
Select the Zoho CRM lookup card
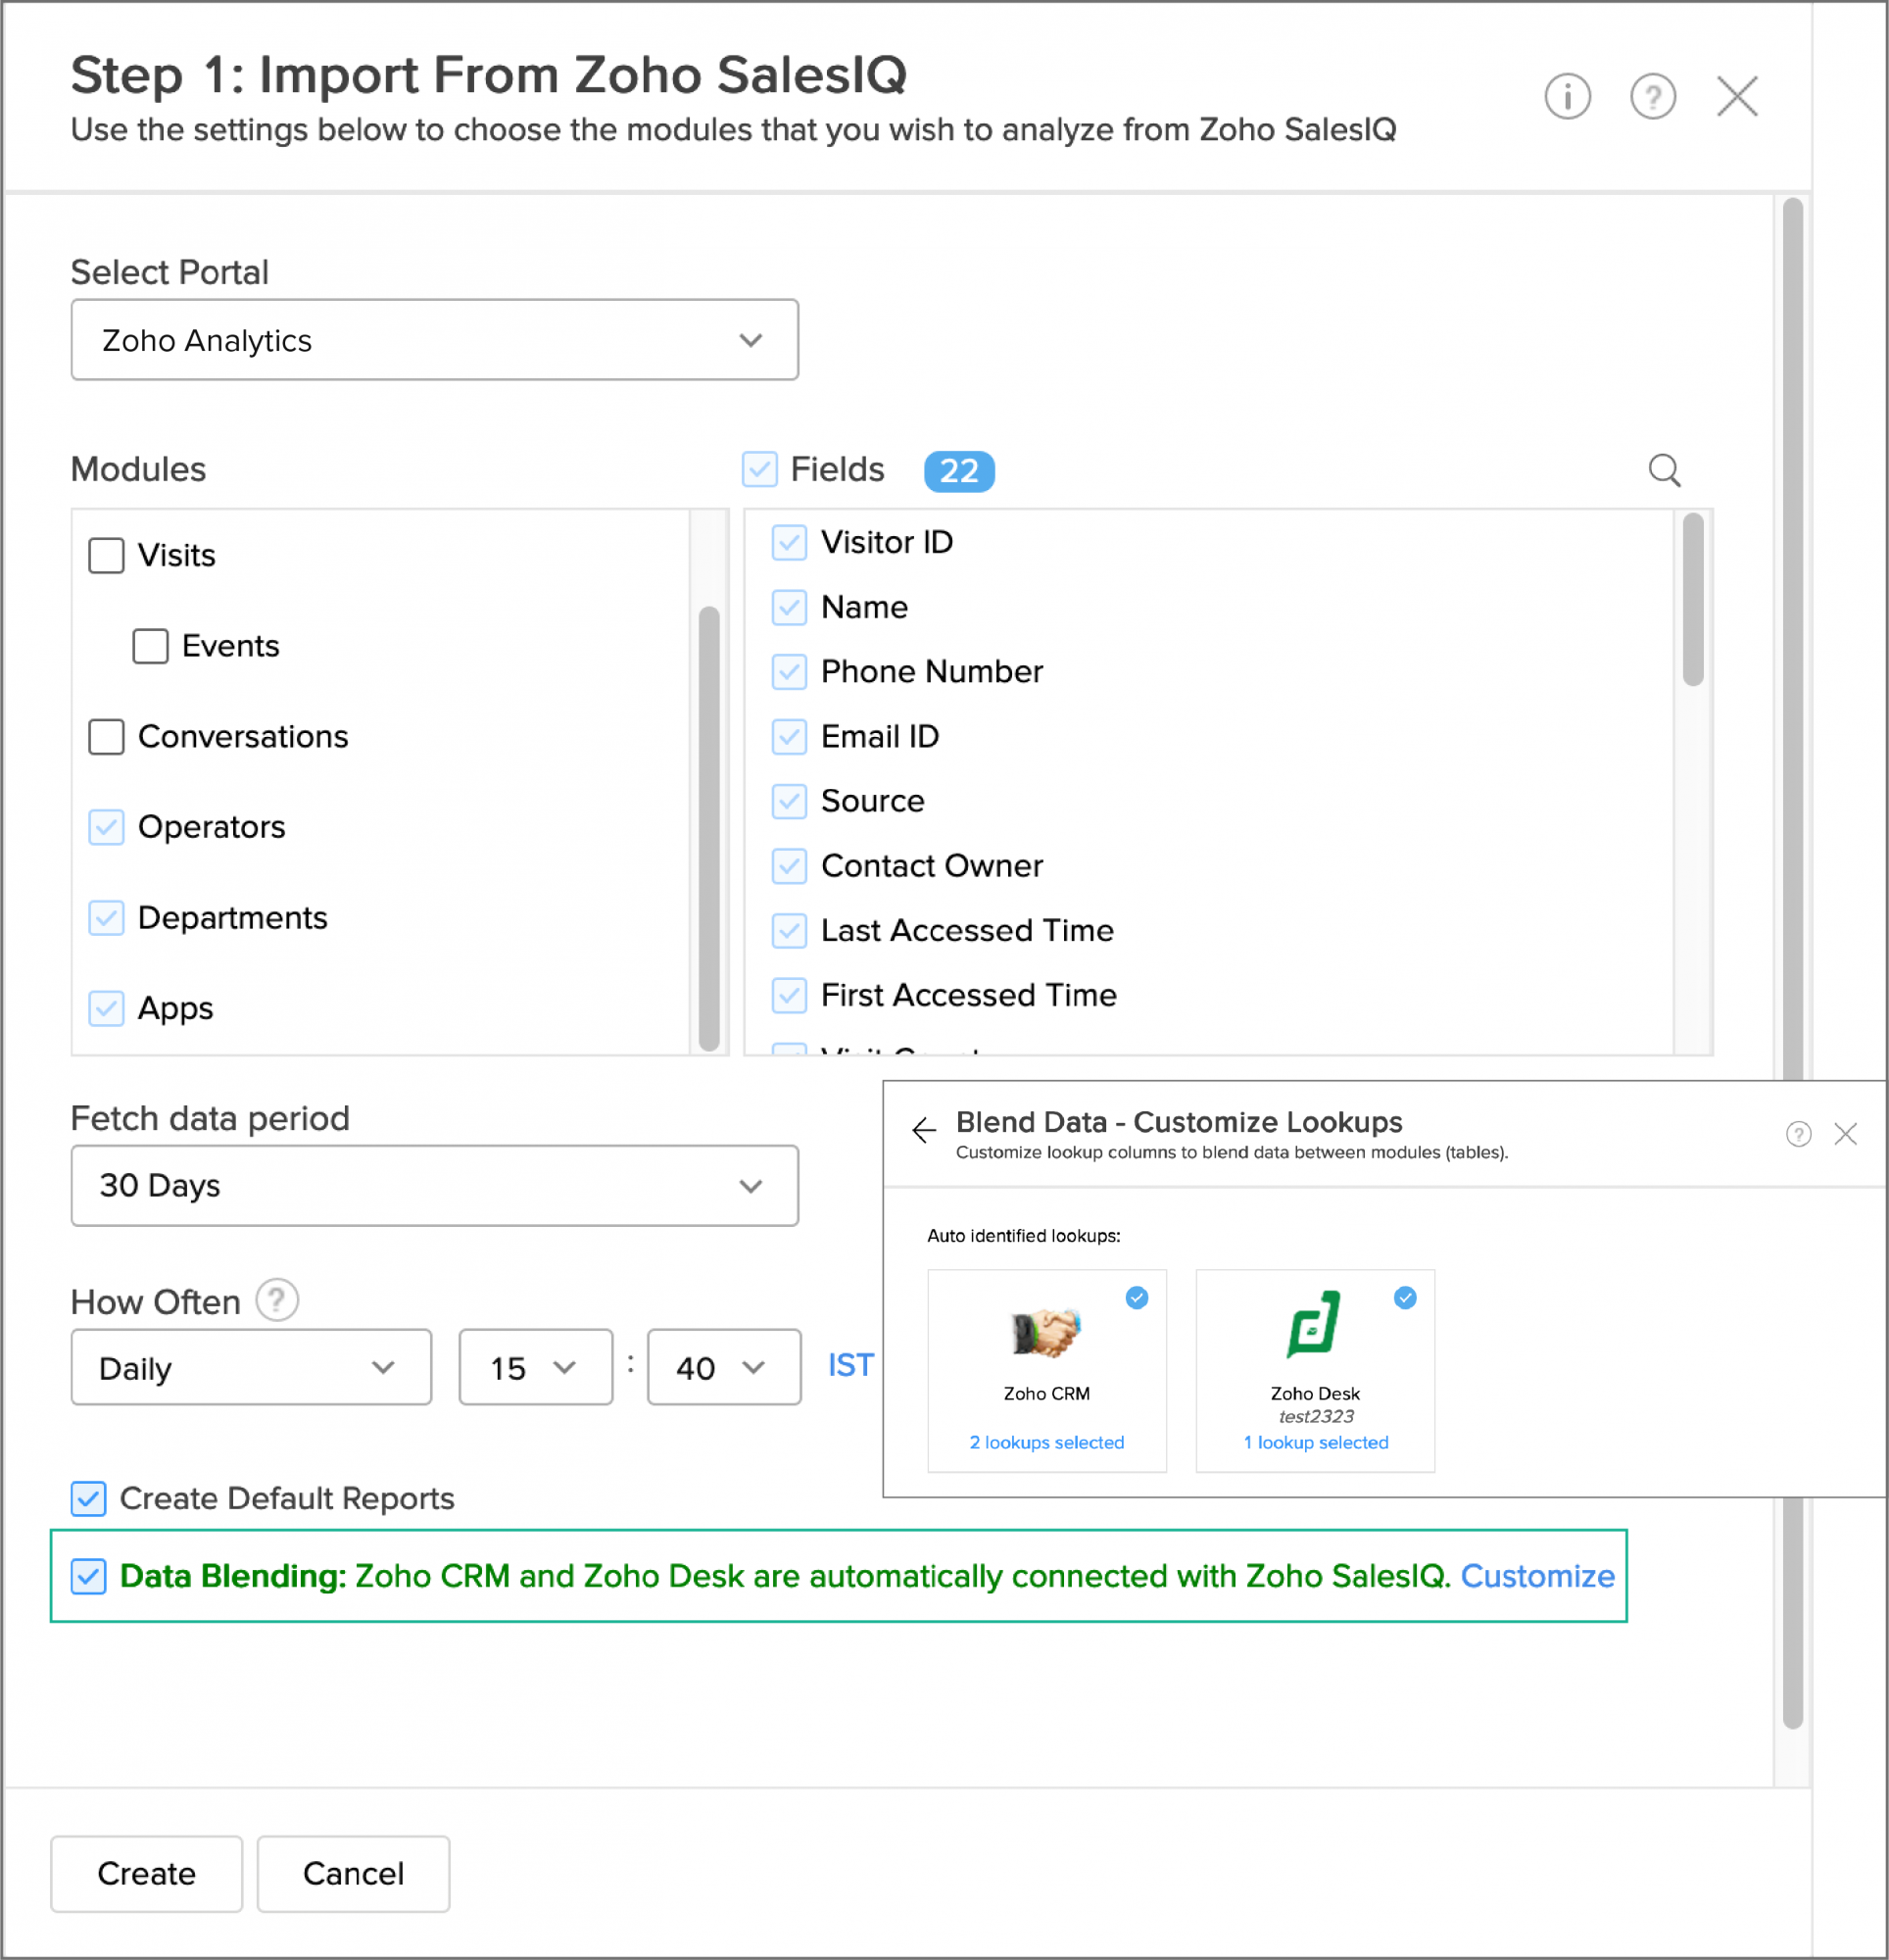[1046, 1370]
